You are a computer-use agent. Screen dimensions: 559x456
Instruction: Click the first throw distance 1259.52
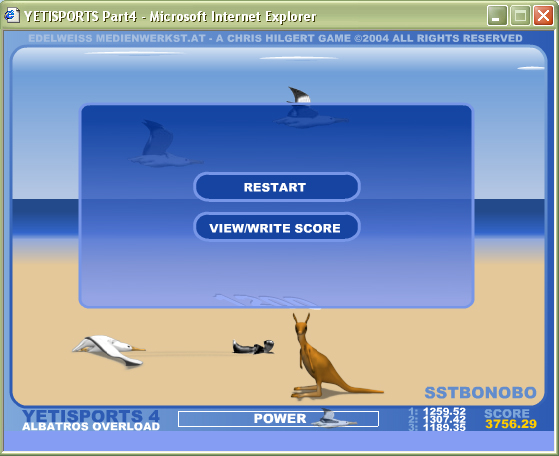coord(444,411)
